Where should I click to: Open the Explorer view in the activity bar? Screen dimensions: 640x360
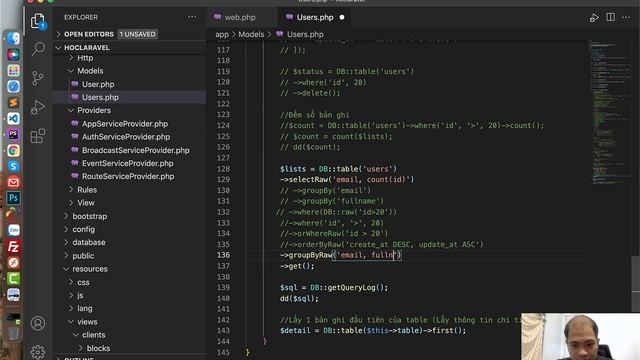pos(38,21)
